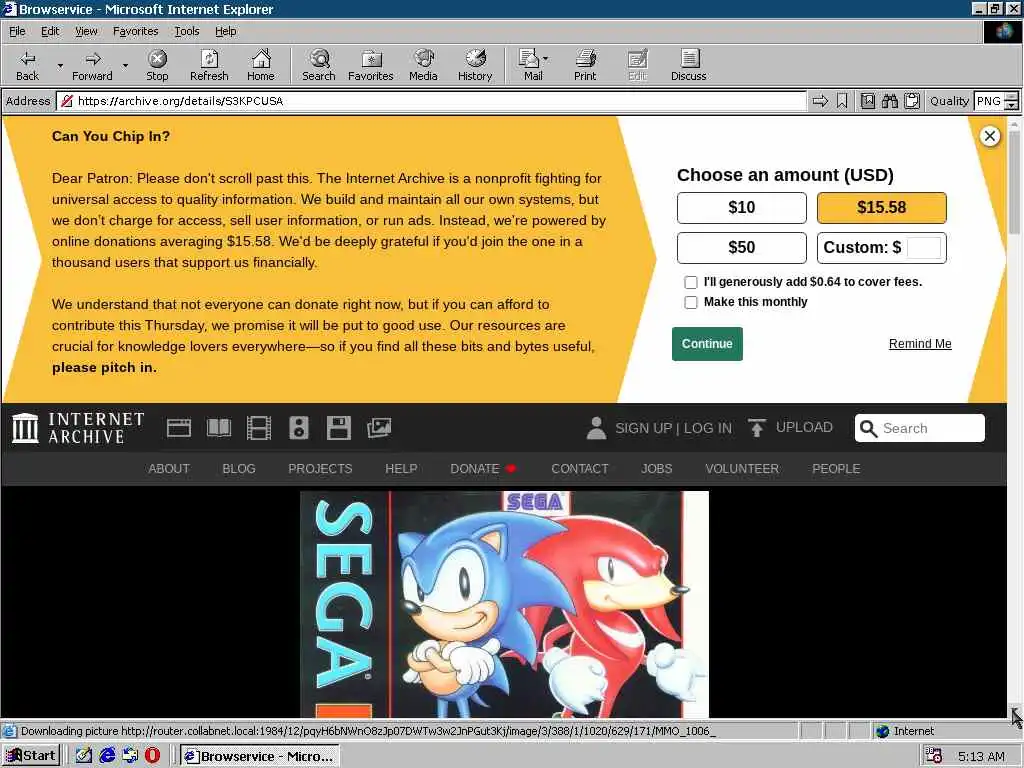The image size is (1024, 768).
Task: Expand the Mail button dropdown arrow
Action: pyautogui.click(x=546, y=59)
